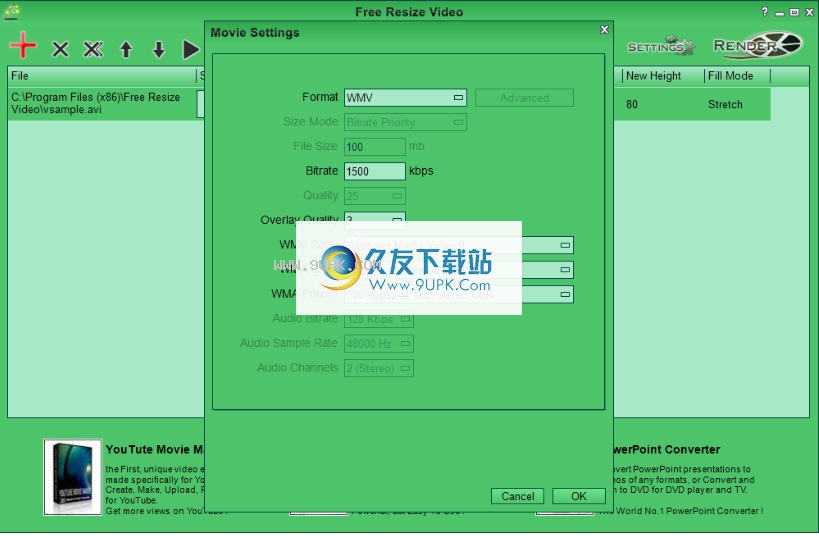Open the Quality 25 dropdown
819x536 pixels.
coord(375,196)
